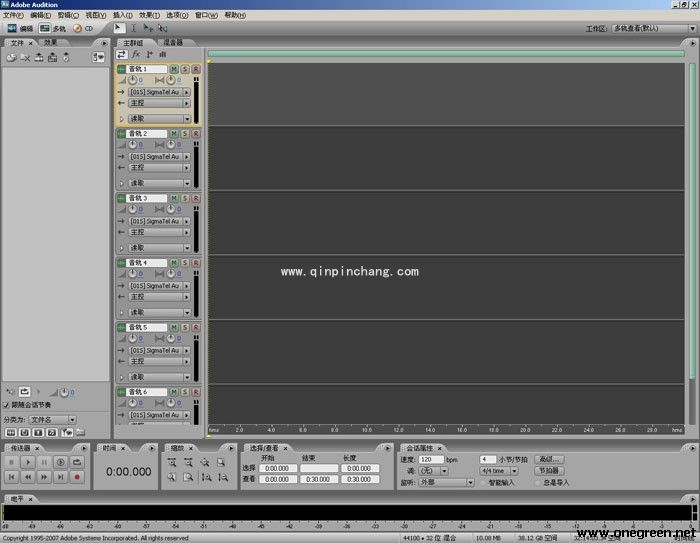Click Zoom In Horizontally icon
Screen dimensions: 700x543
click(x=172, y=463)
